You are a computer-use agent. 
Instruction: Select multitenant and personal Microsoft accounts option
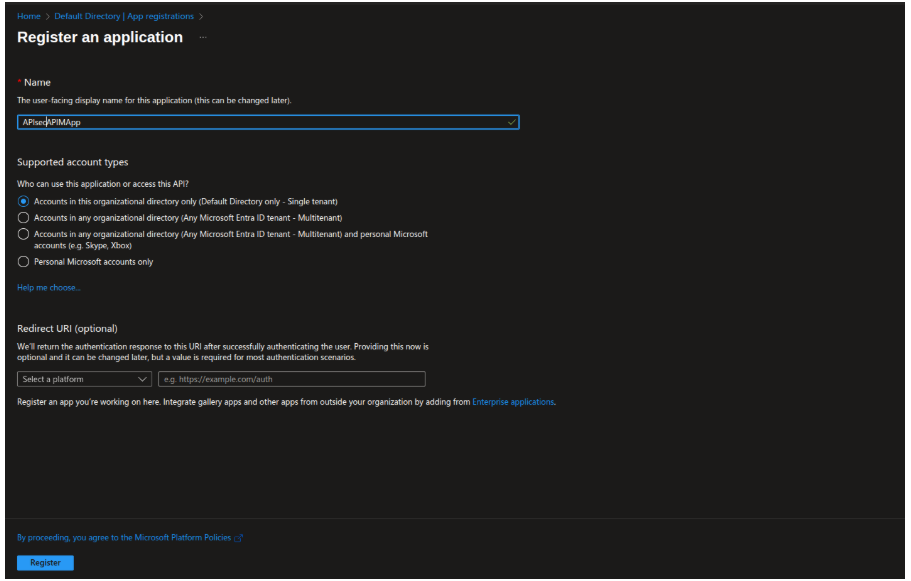point(23,234)
